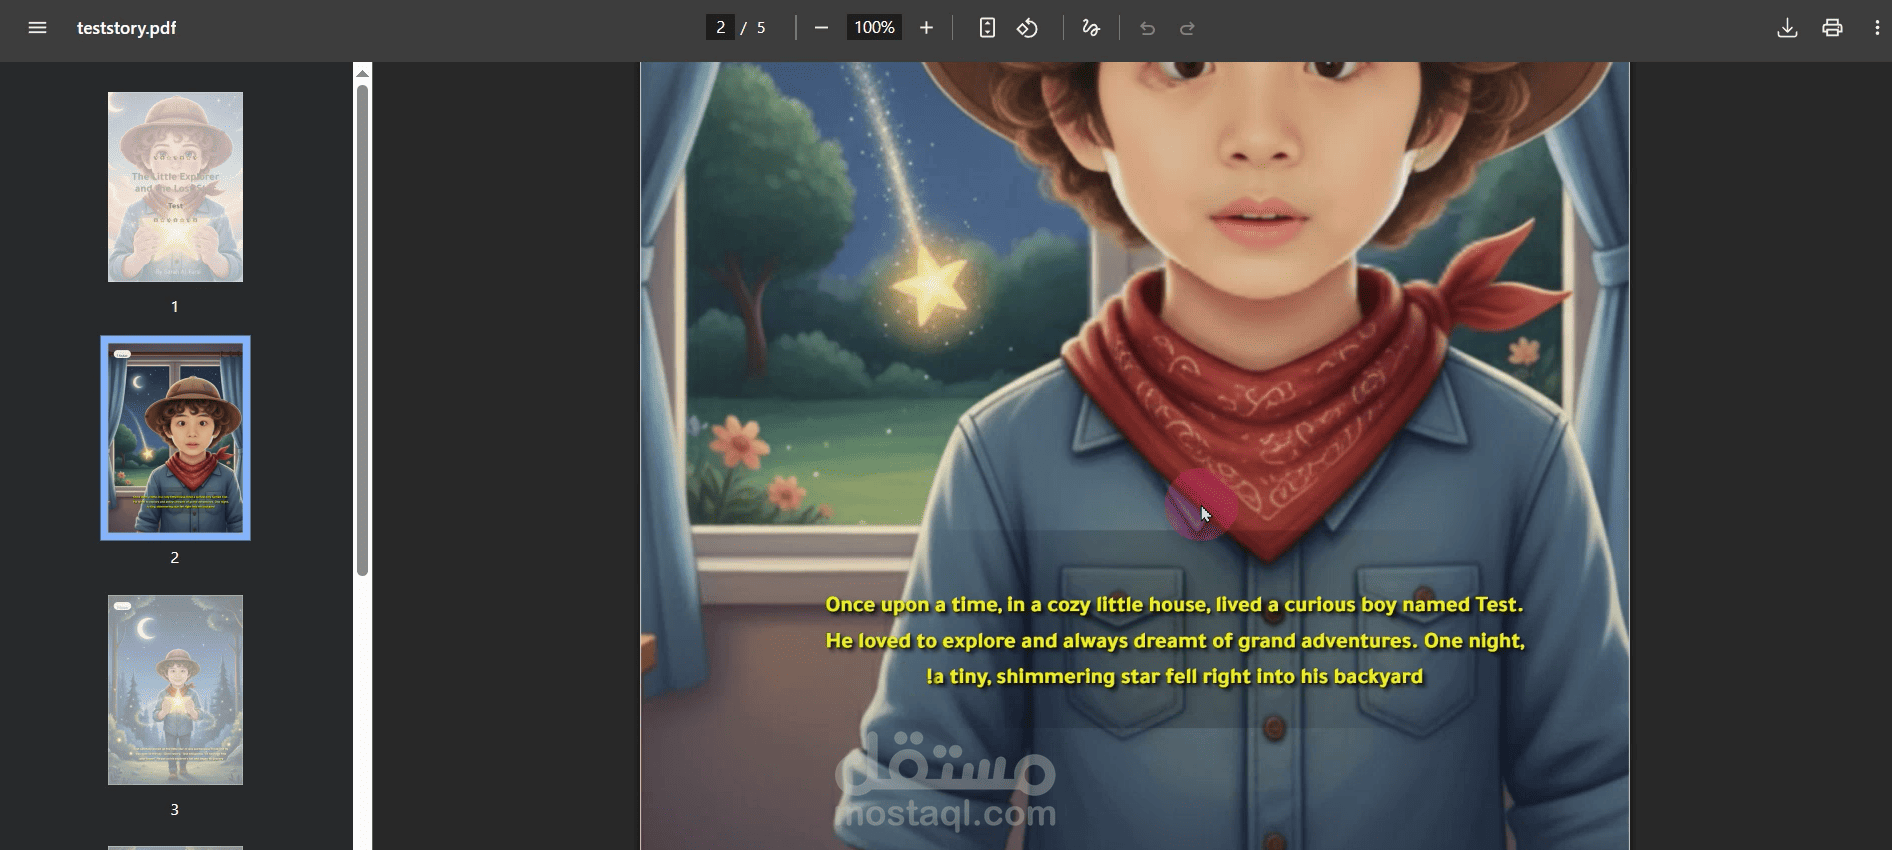The height and width of the screenshot is (850, 1892).
Task: Select the page 2 thumbnail
Action: 175,438
